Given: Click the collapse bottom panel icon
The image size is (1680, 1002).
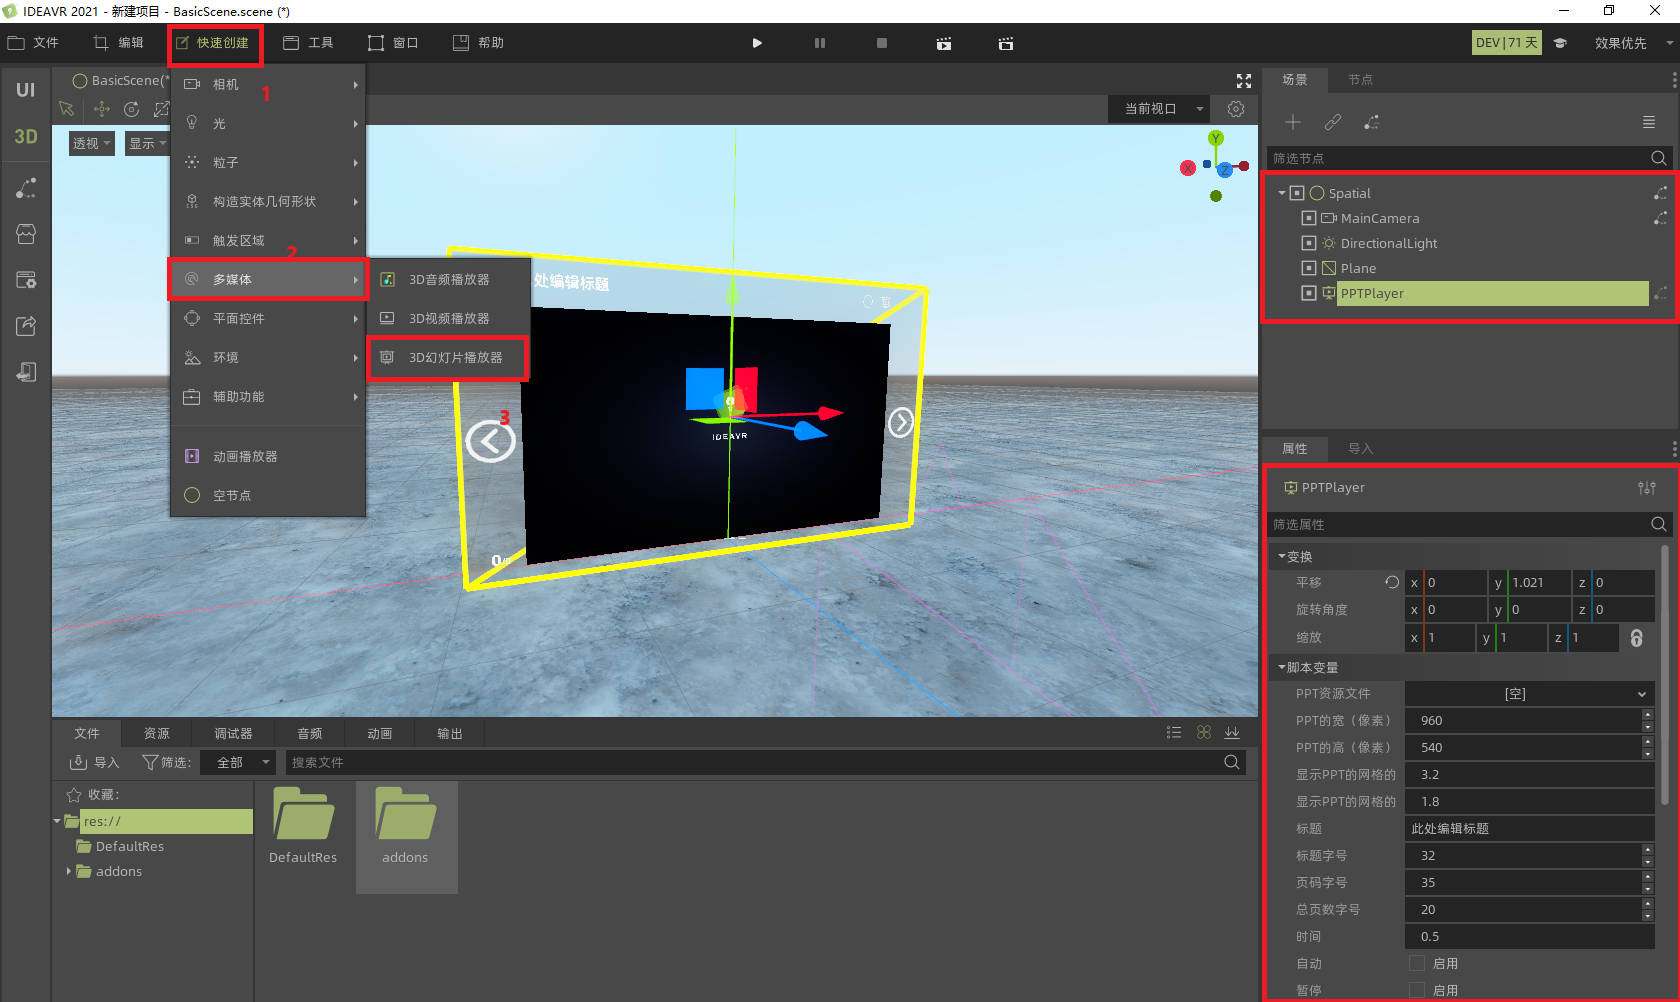Looking at the screenshot, I should (x=1232, y=733).
